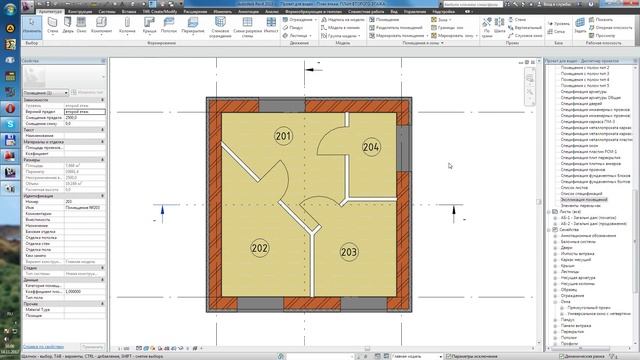Open the Зона dropdown

tap(450, 20)
